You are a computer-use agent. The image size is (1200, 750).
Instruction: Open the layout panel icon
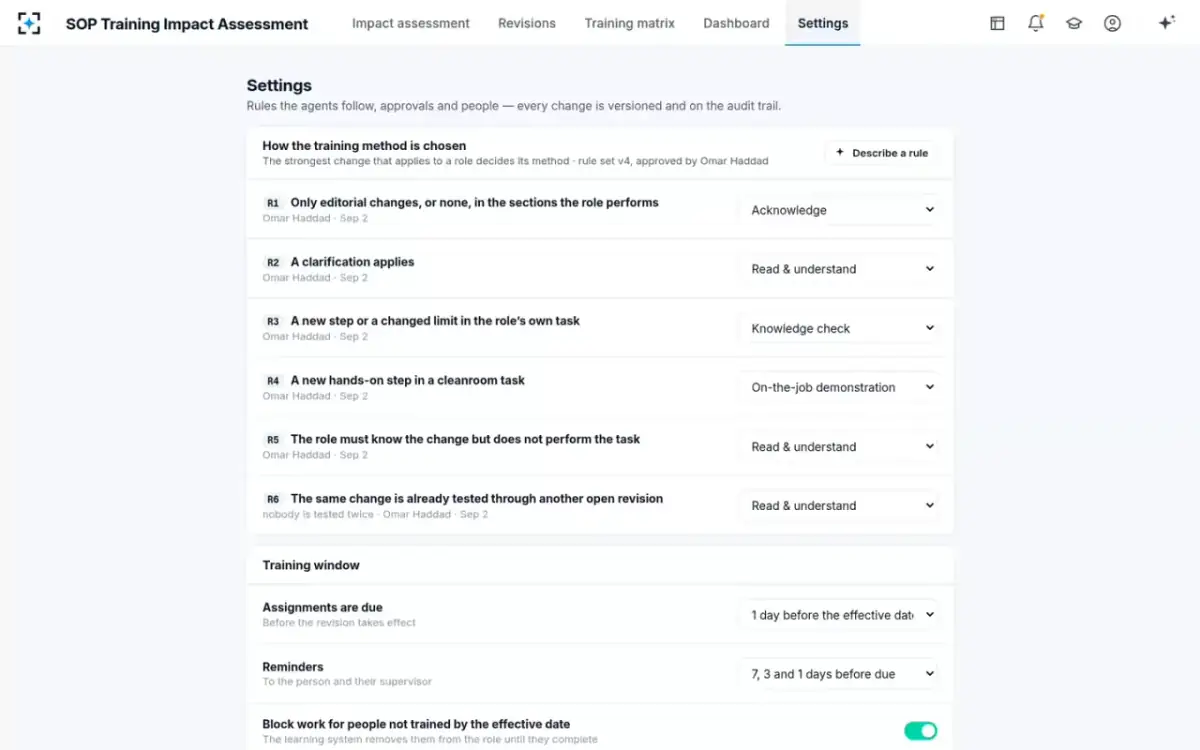pos(997,23)
